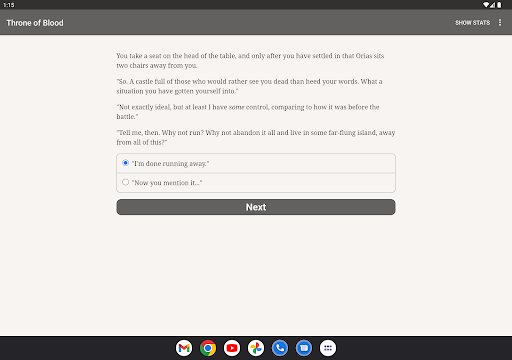The width and height of the screenshot is (512, 360).
Task: Tap the Next button
Action: [256, 207]
